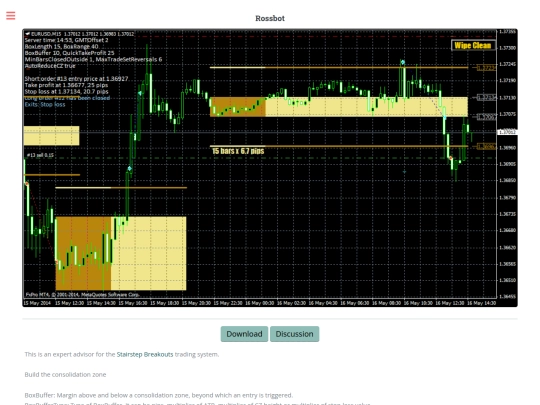Click the Download button
The width and height of the screenshot is (540, 405).
(244, 334)
